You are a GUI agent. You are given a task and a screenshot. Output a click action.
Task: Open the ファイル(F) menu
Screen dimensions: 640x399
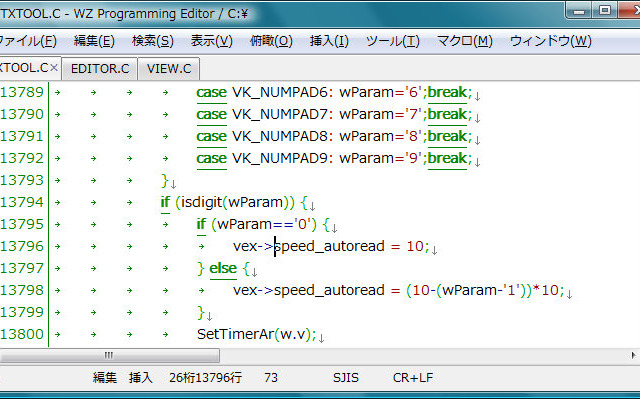click(x=28, y=41)
